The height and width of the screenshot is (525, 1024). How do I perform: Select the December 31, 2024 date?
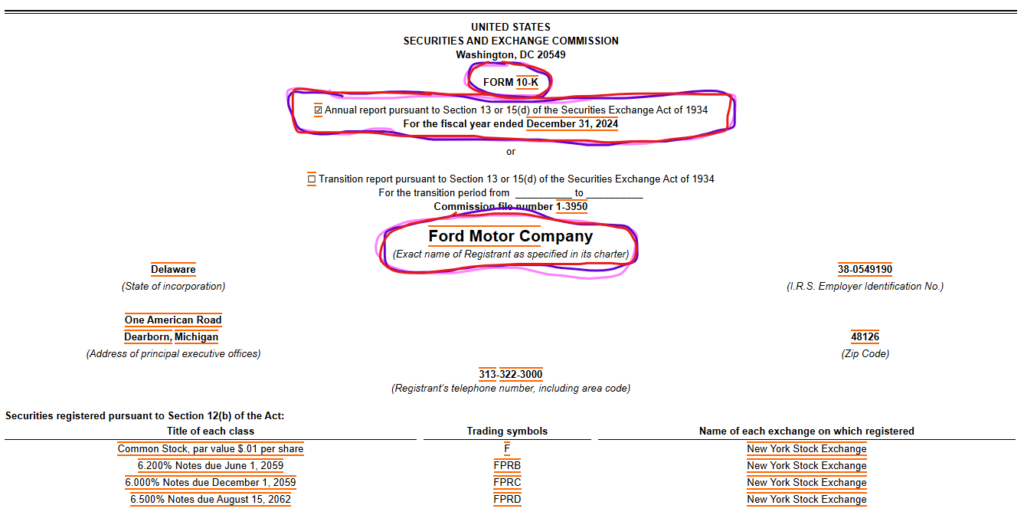click(x=572, y=124)
